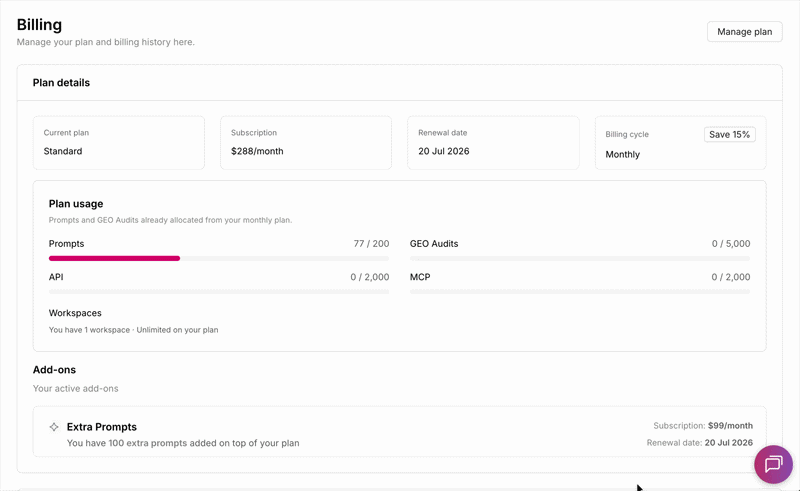Image resolution: width=800 pixels, height=491 pixels.
Task: Click the 77 / 200 prompts count
Action: [371, 243]
